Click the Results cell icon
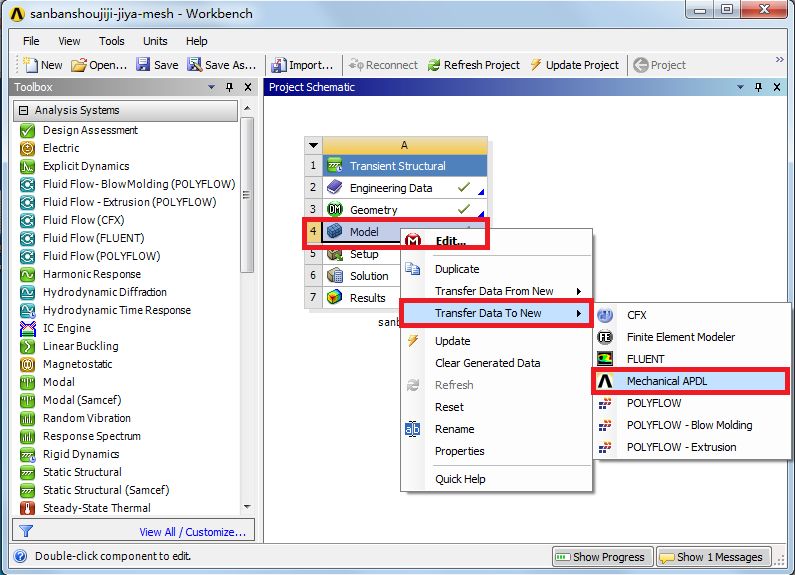 tap(335, 298)
